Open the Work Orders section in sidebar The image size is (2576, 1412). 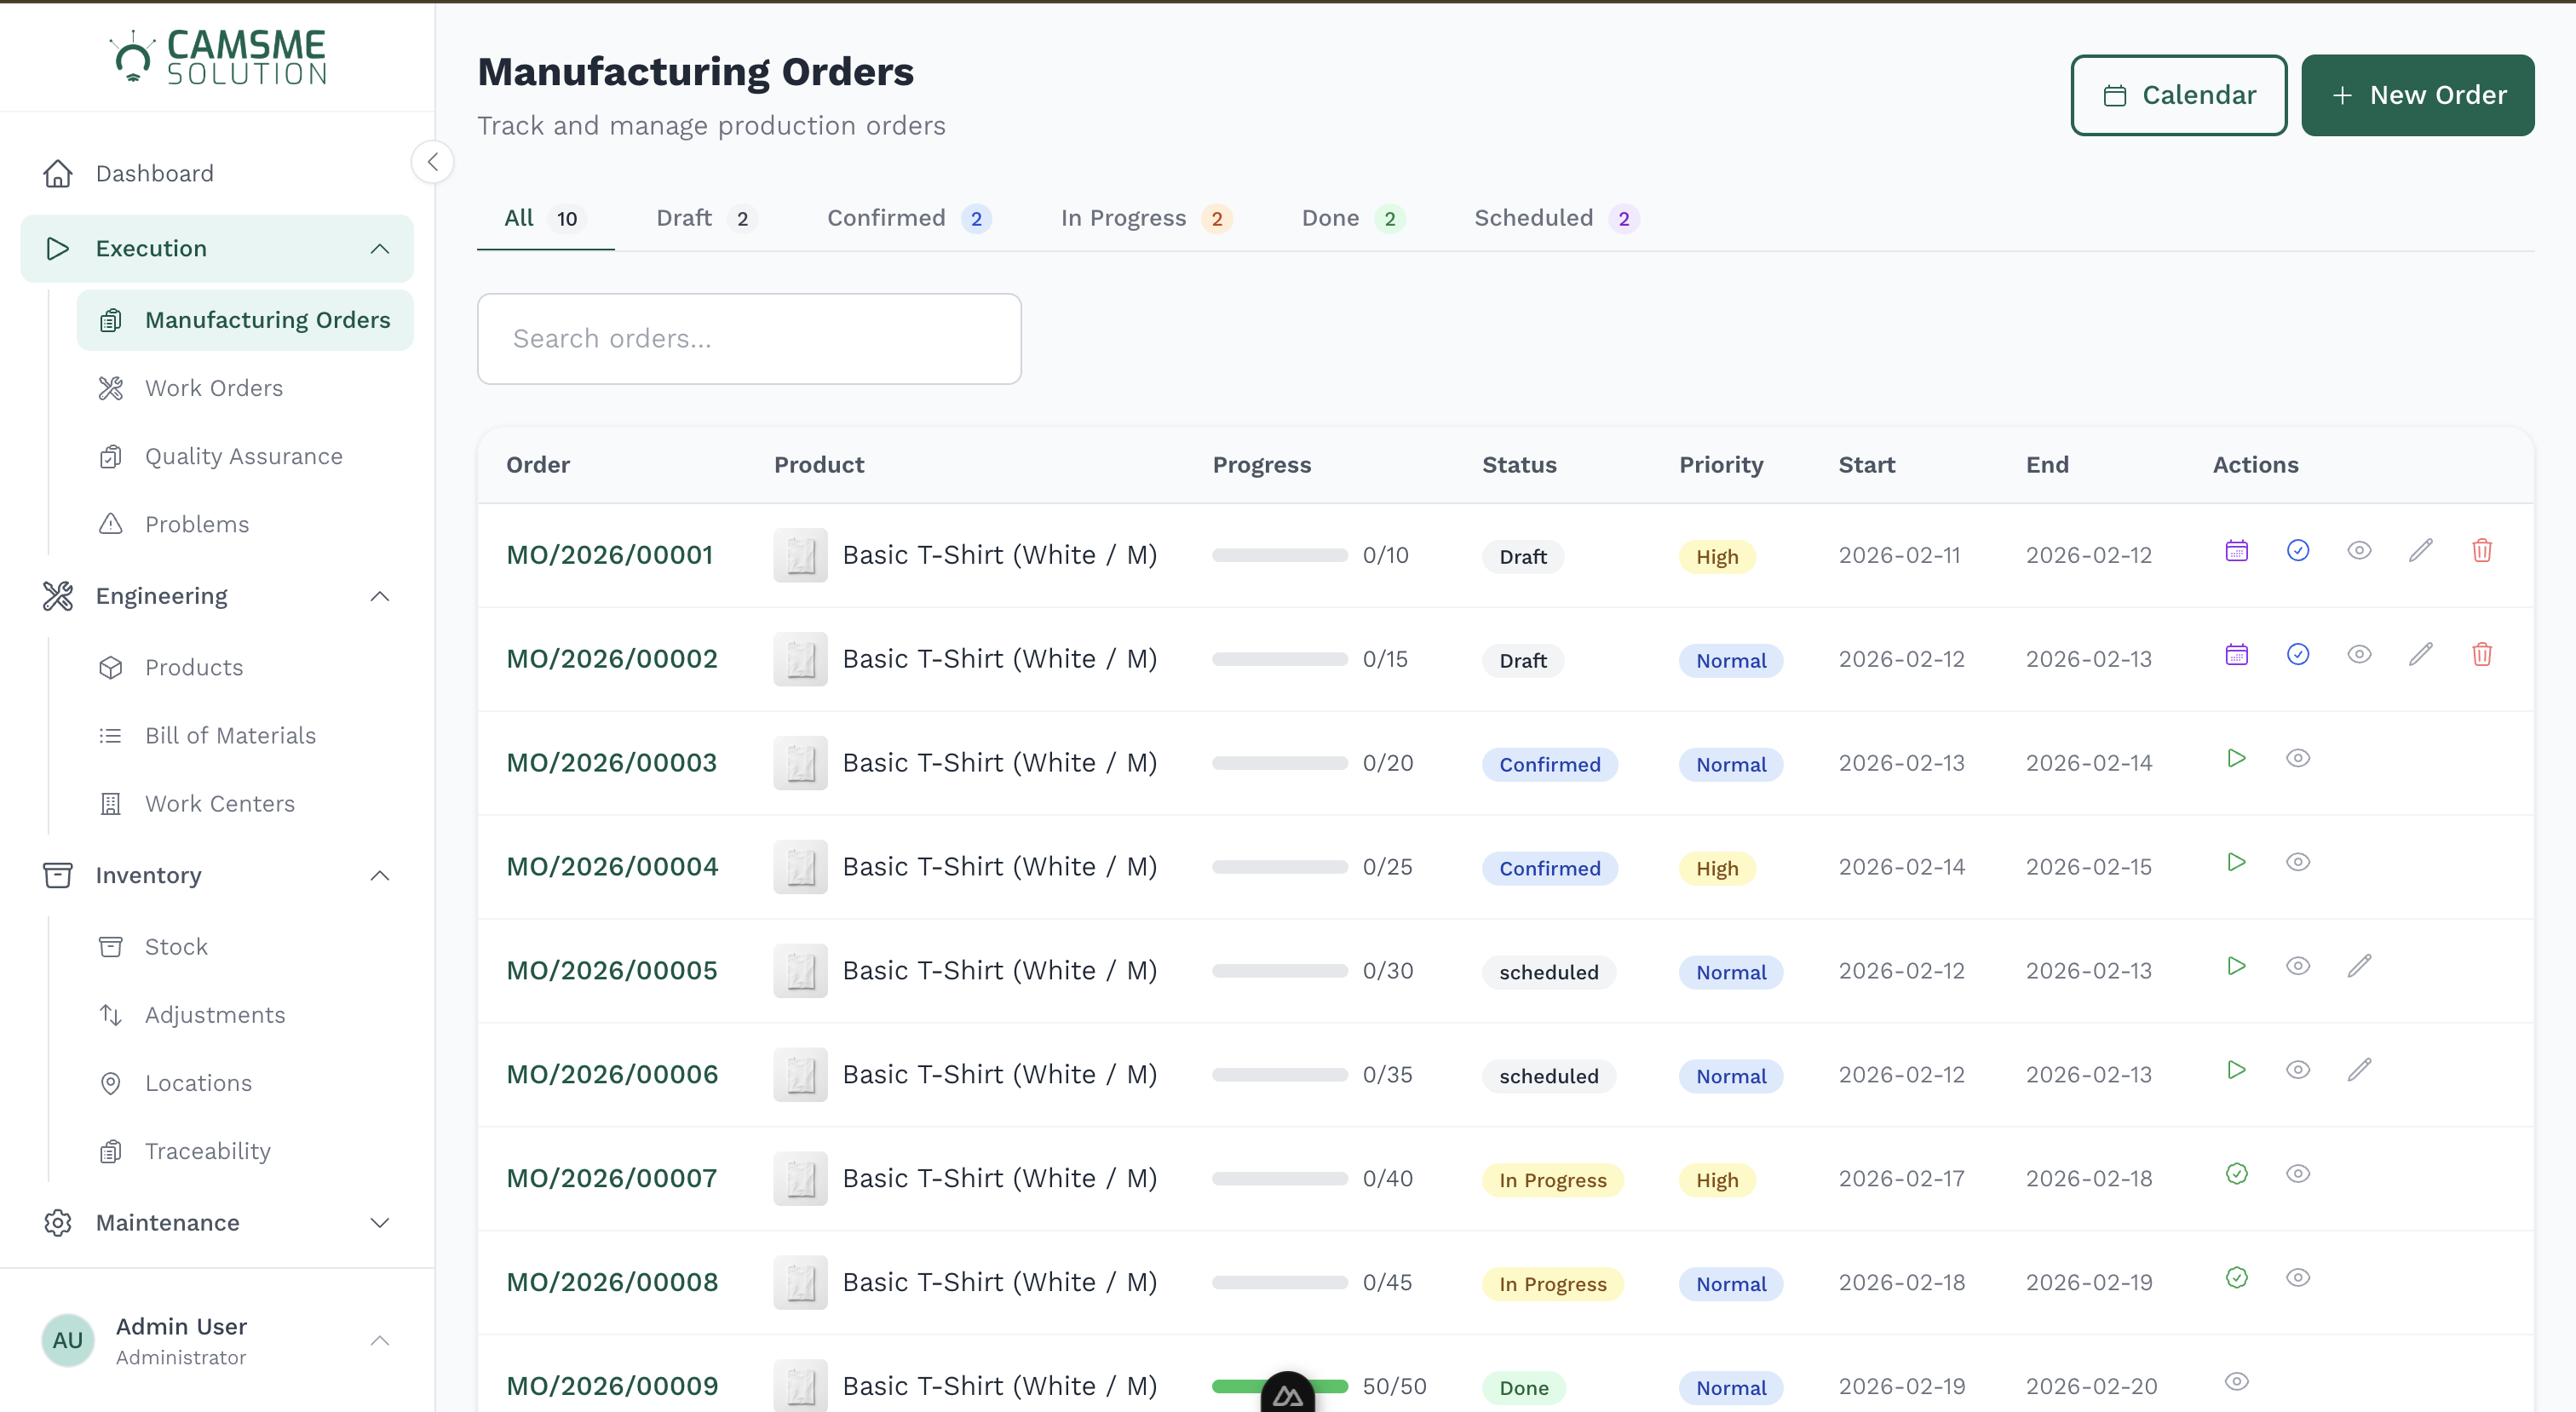(213, 388)
